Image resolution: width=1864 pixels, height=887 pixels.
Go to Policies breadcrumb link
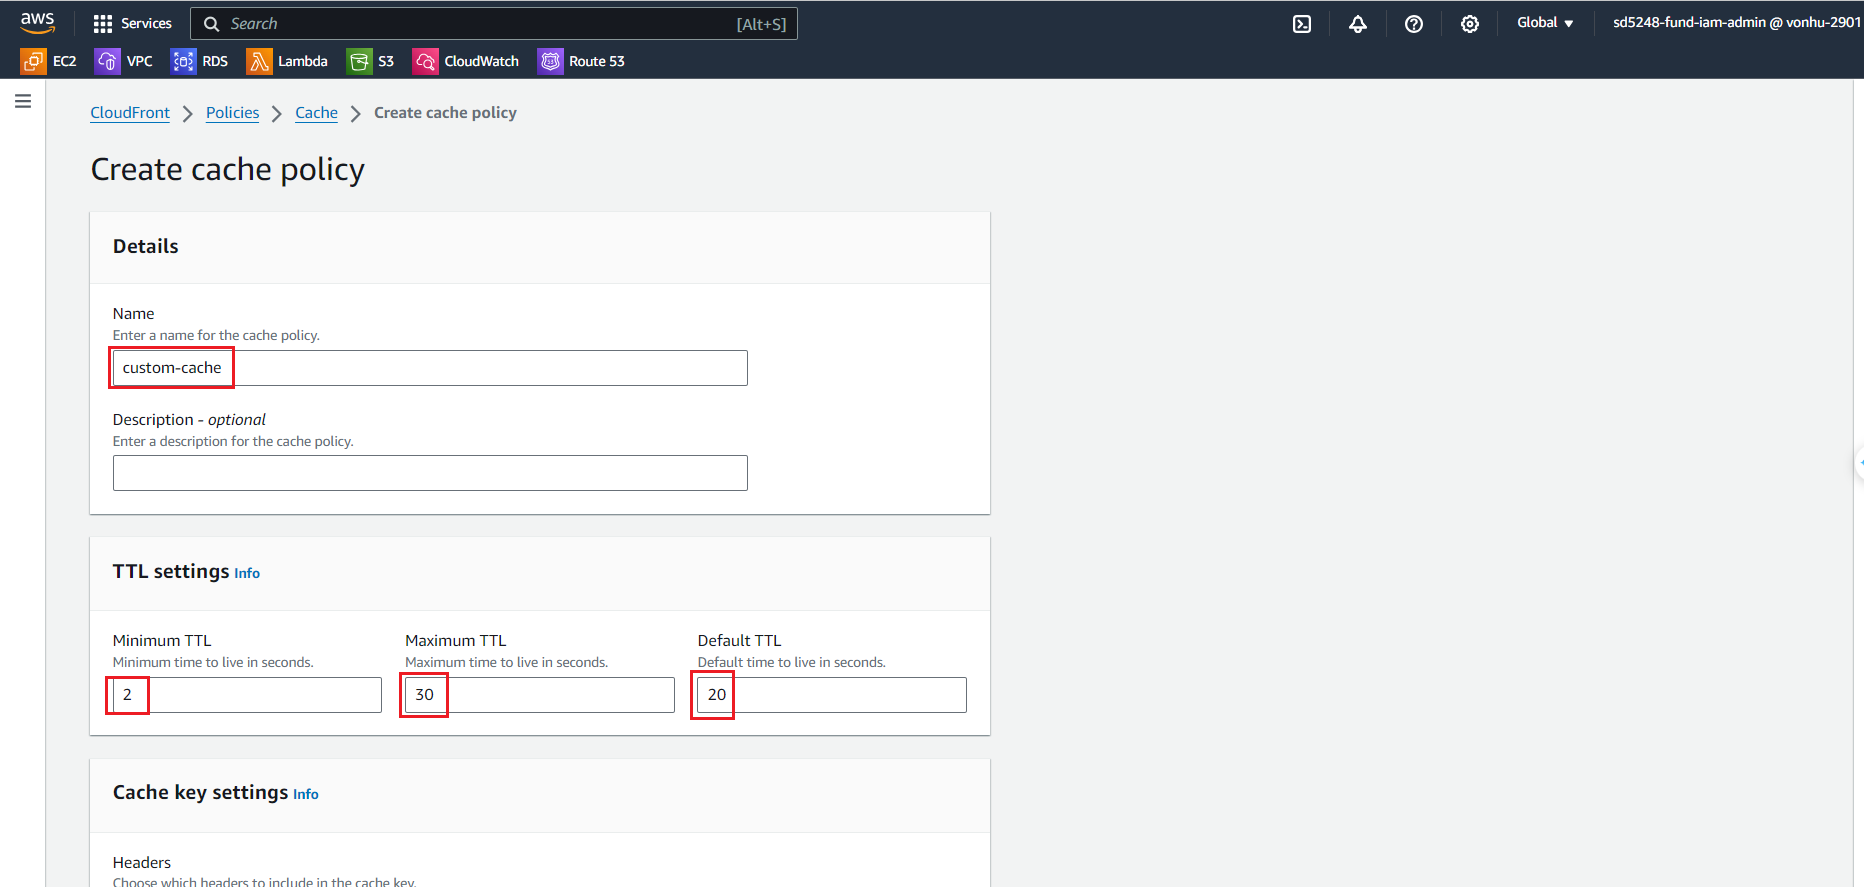232,113
